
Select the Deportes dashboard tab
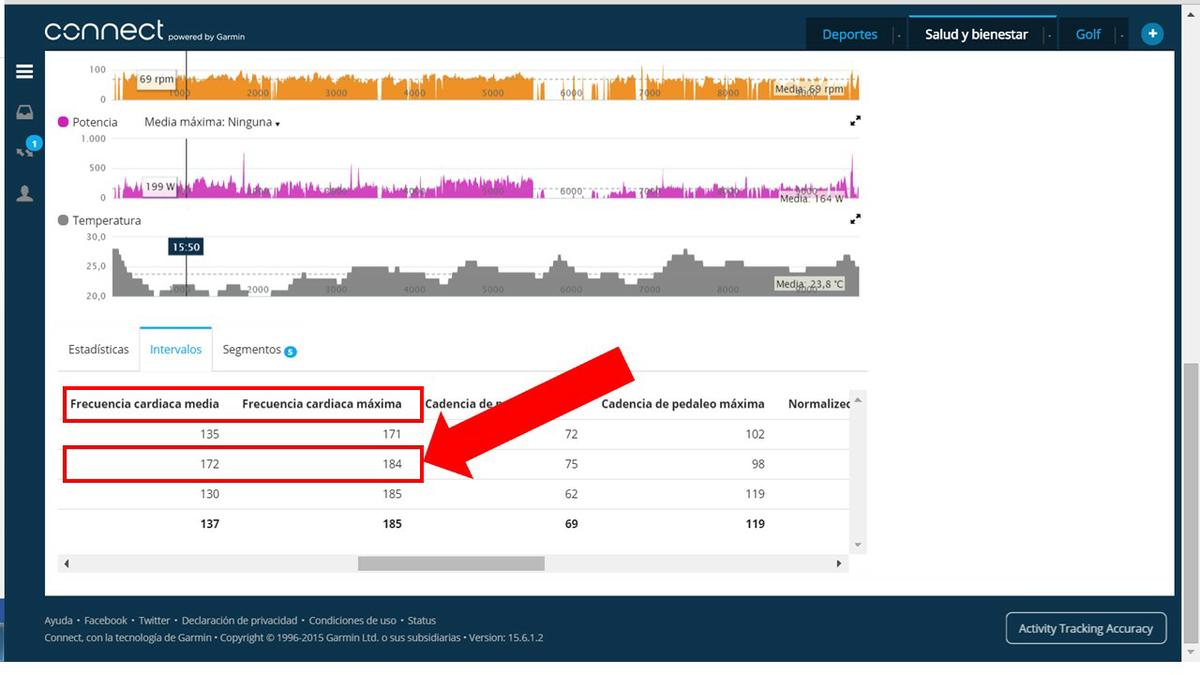tap(849, 34)
